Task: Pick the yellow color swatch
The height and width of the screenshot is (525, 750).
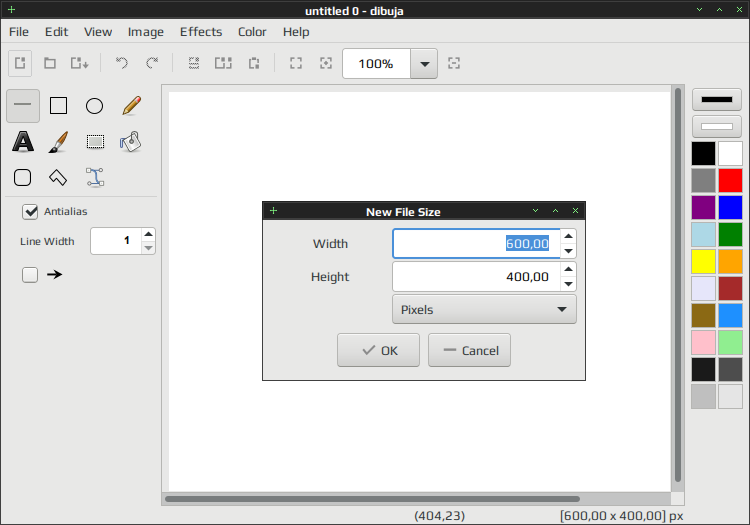Action: coord(703,262)
